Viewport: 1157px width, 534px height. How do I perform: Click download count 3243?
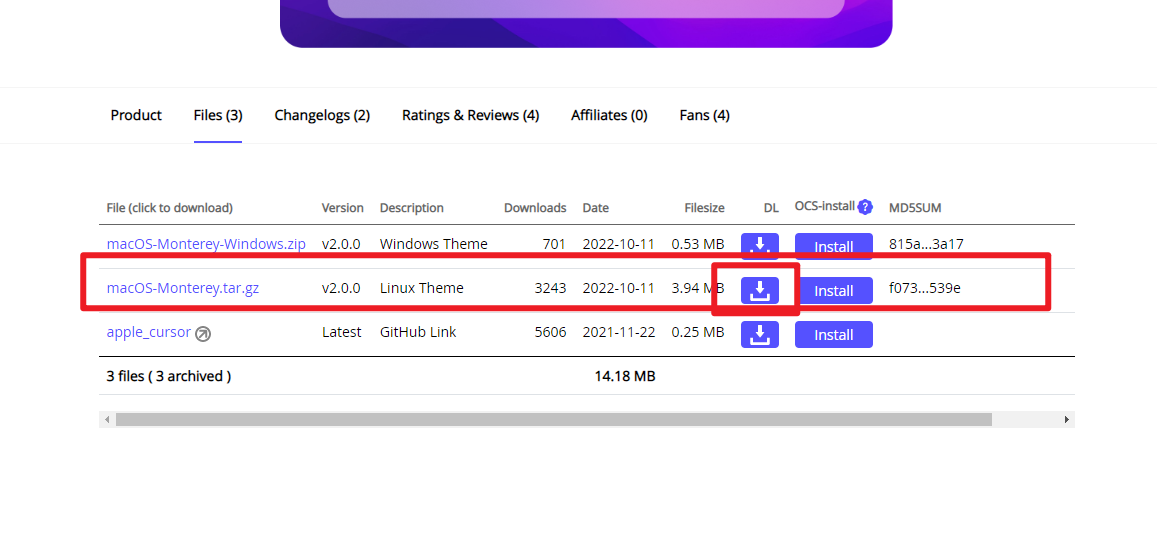coord(550,288)
